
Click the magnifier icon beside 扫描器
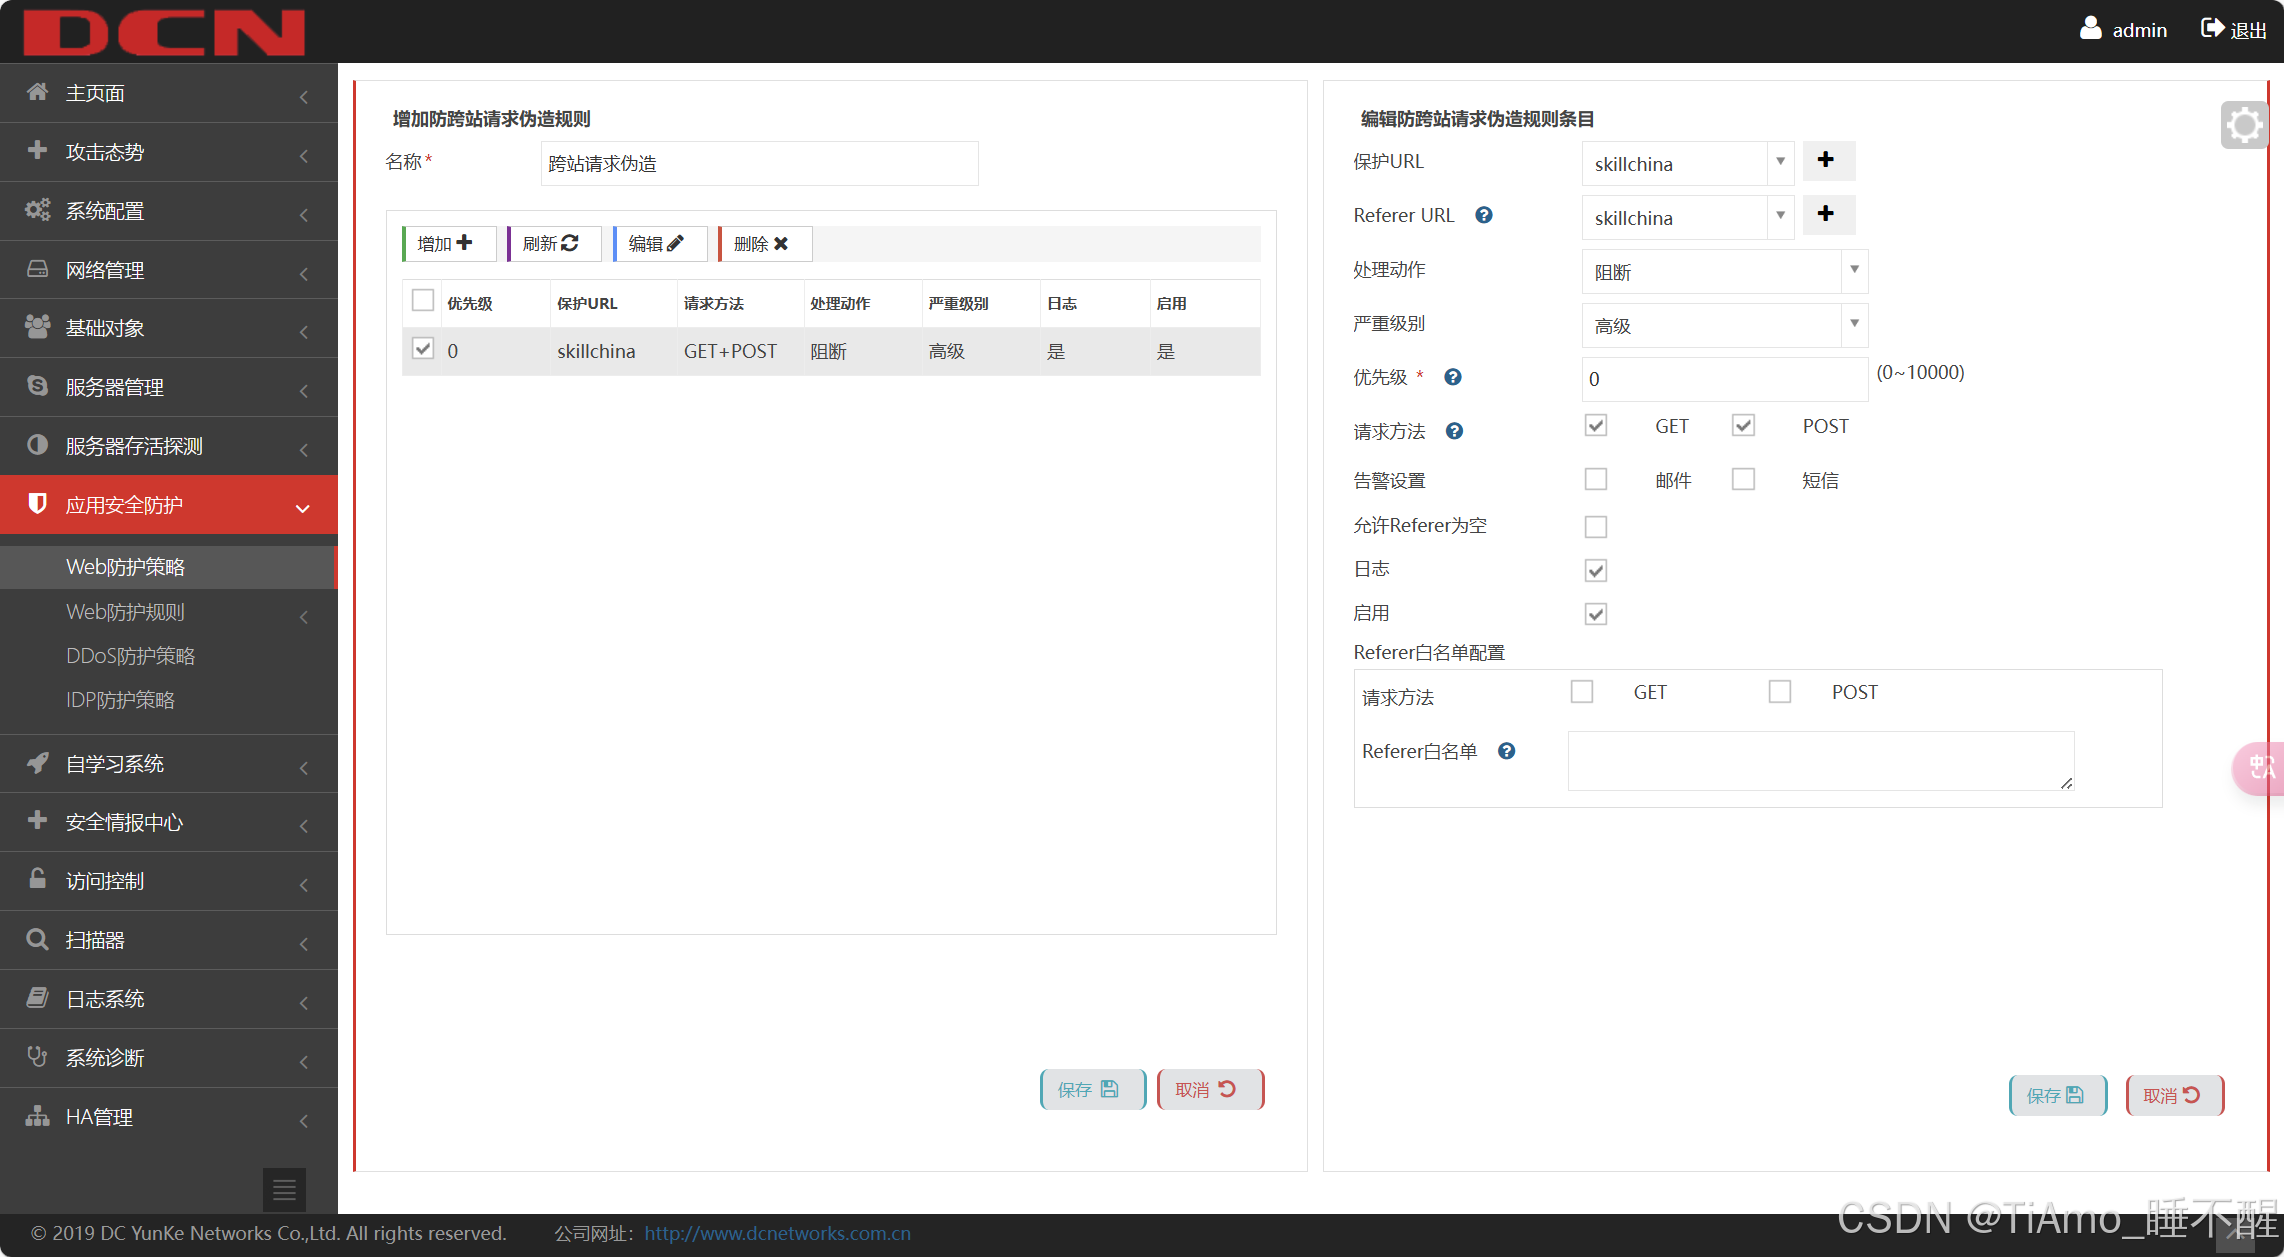point(37,939)
